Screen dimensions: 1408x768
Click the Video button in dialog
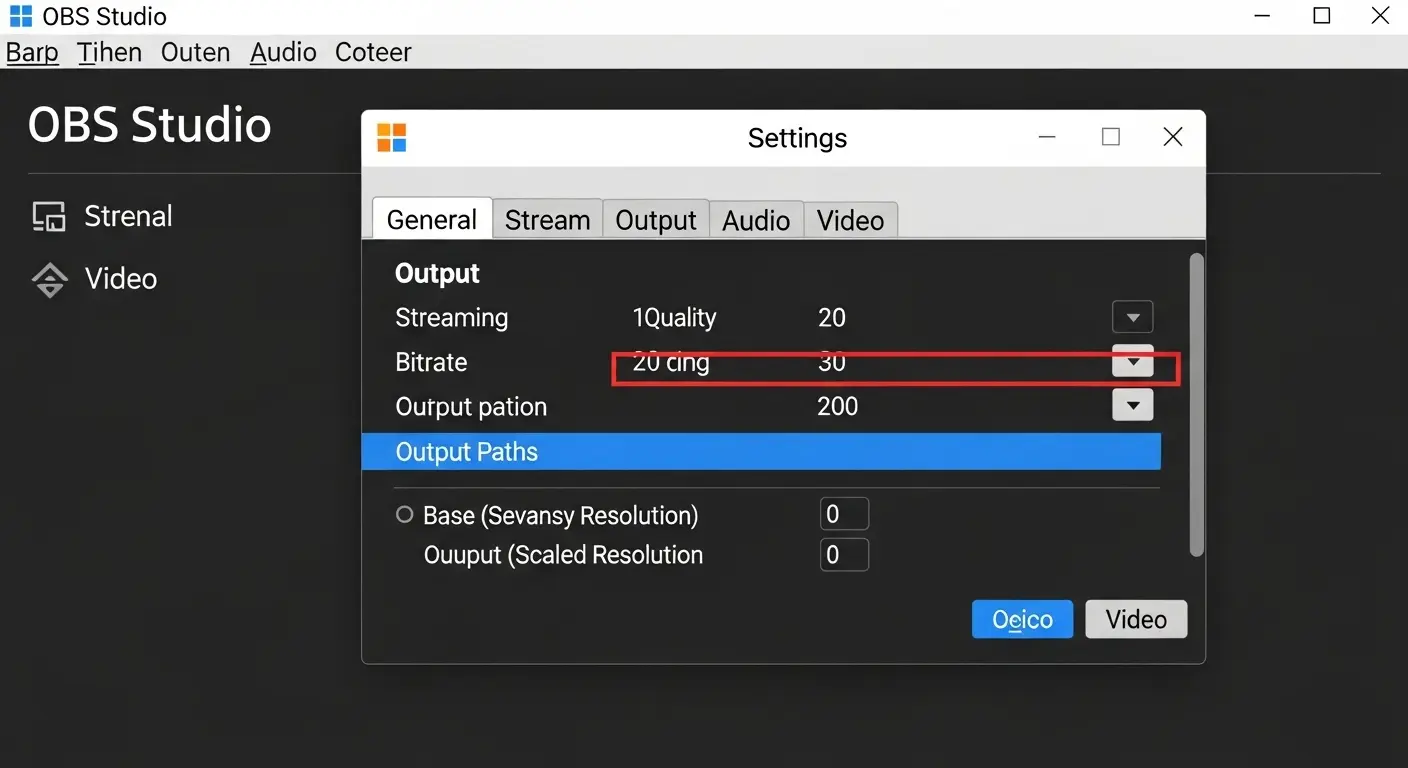(1136, 619)
